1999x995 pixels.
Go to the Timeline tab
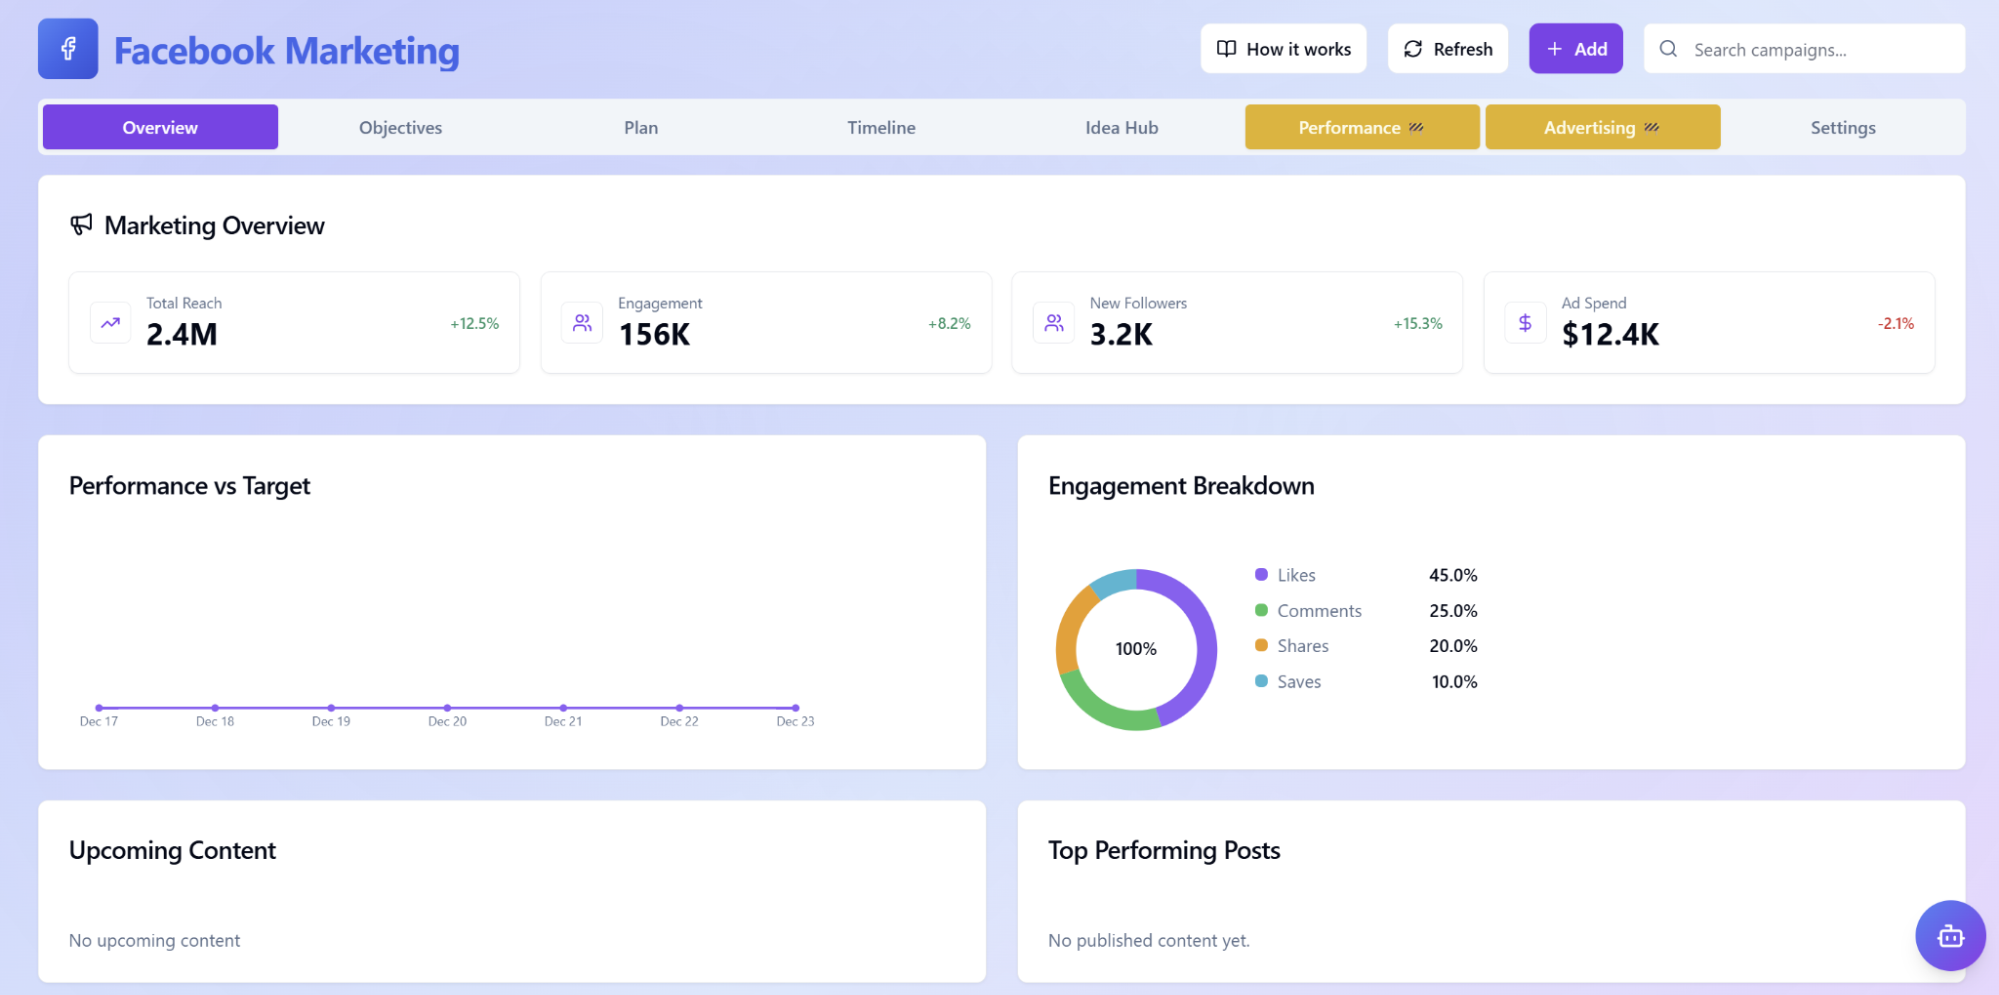coord(881,127)
